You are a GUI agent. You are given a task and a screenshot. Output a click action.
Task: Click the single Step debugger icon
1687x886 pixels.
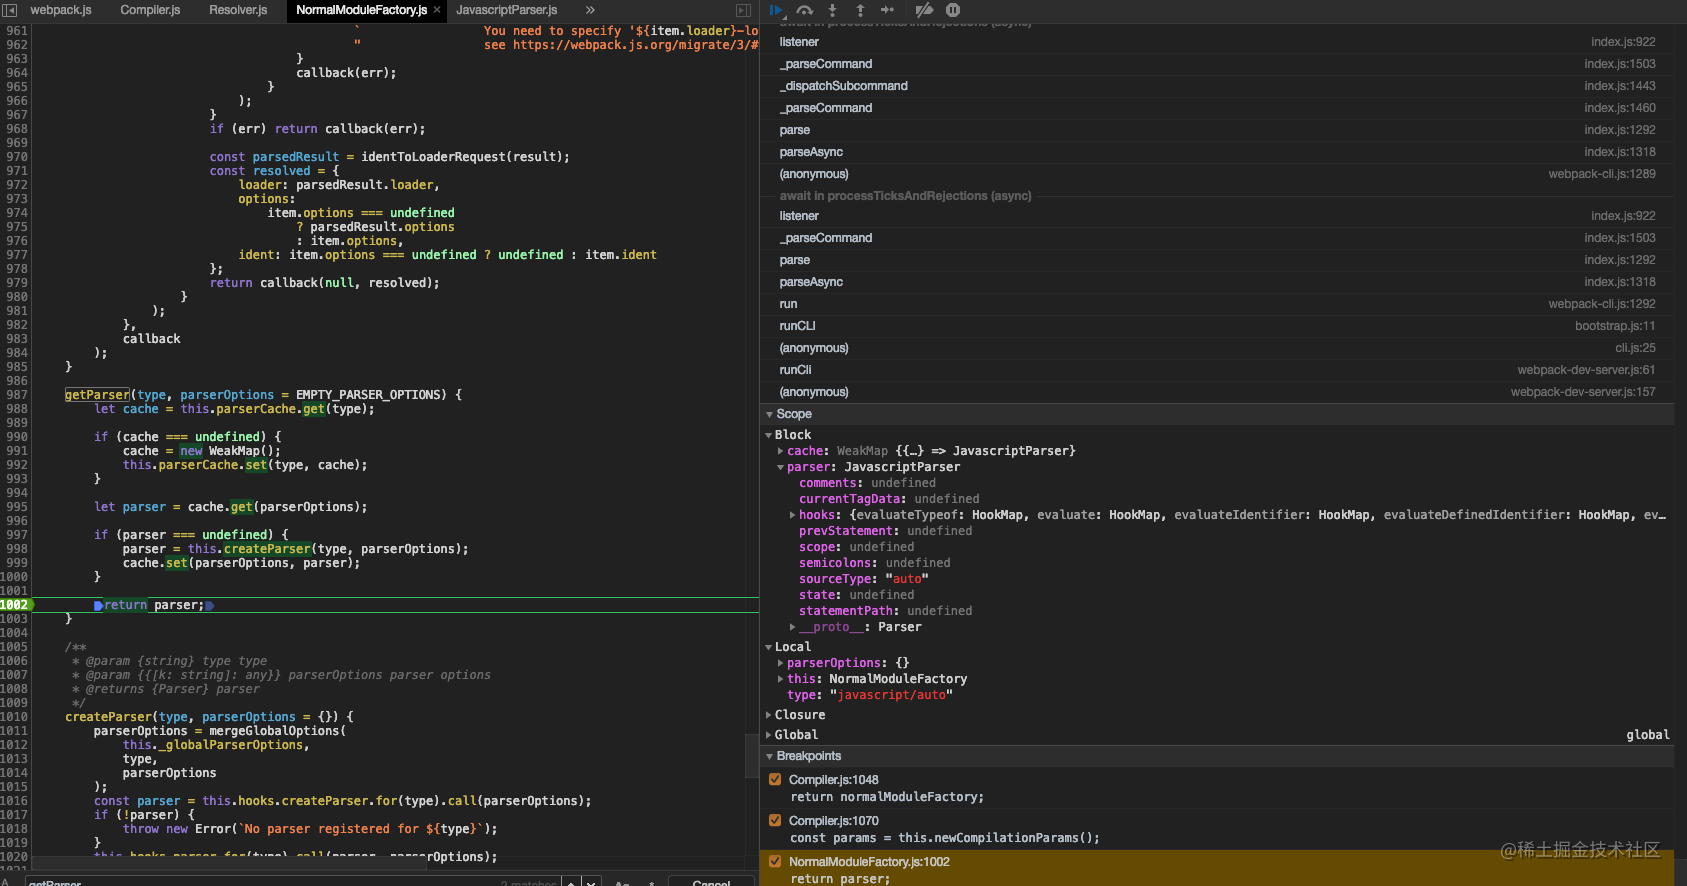tap(887, 10)
